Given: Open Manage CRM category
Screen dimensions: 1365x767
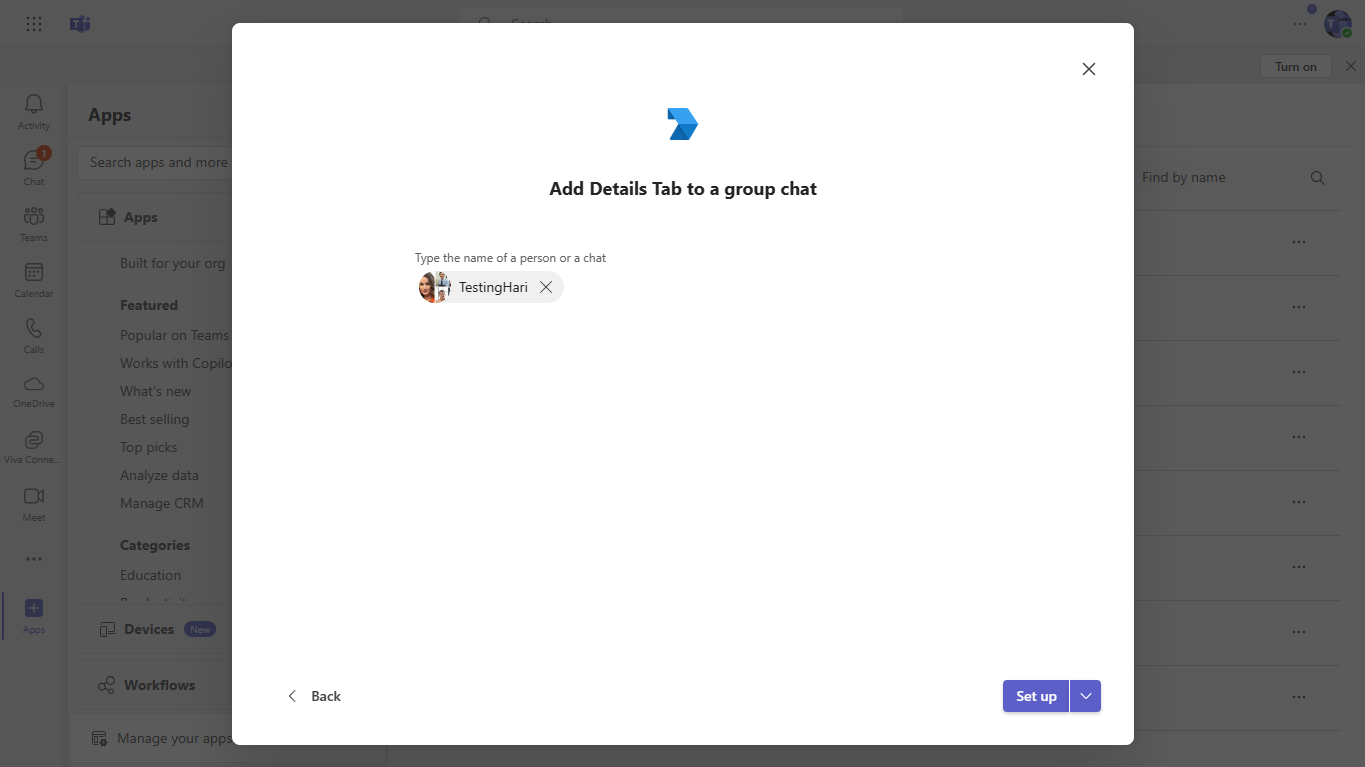Looking at the screenshot, I should 161,503.
